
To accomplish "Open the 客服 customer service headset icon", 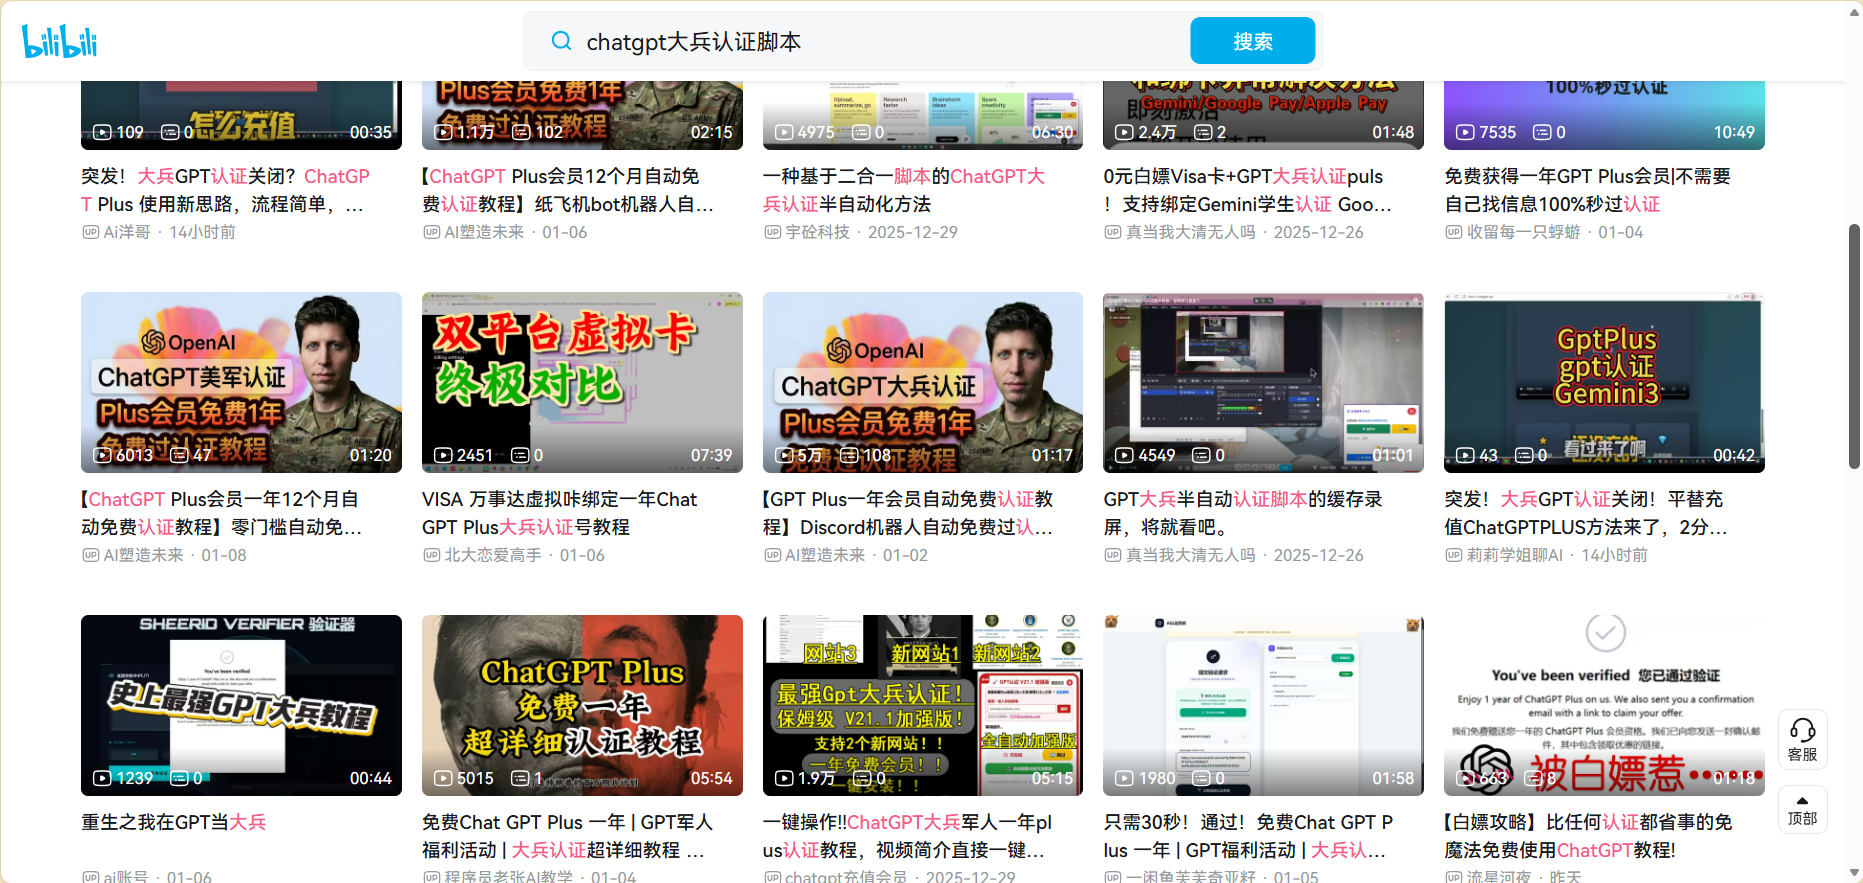I will pyautogui.click(x=1802, y=740).
